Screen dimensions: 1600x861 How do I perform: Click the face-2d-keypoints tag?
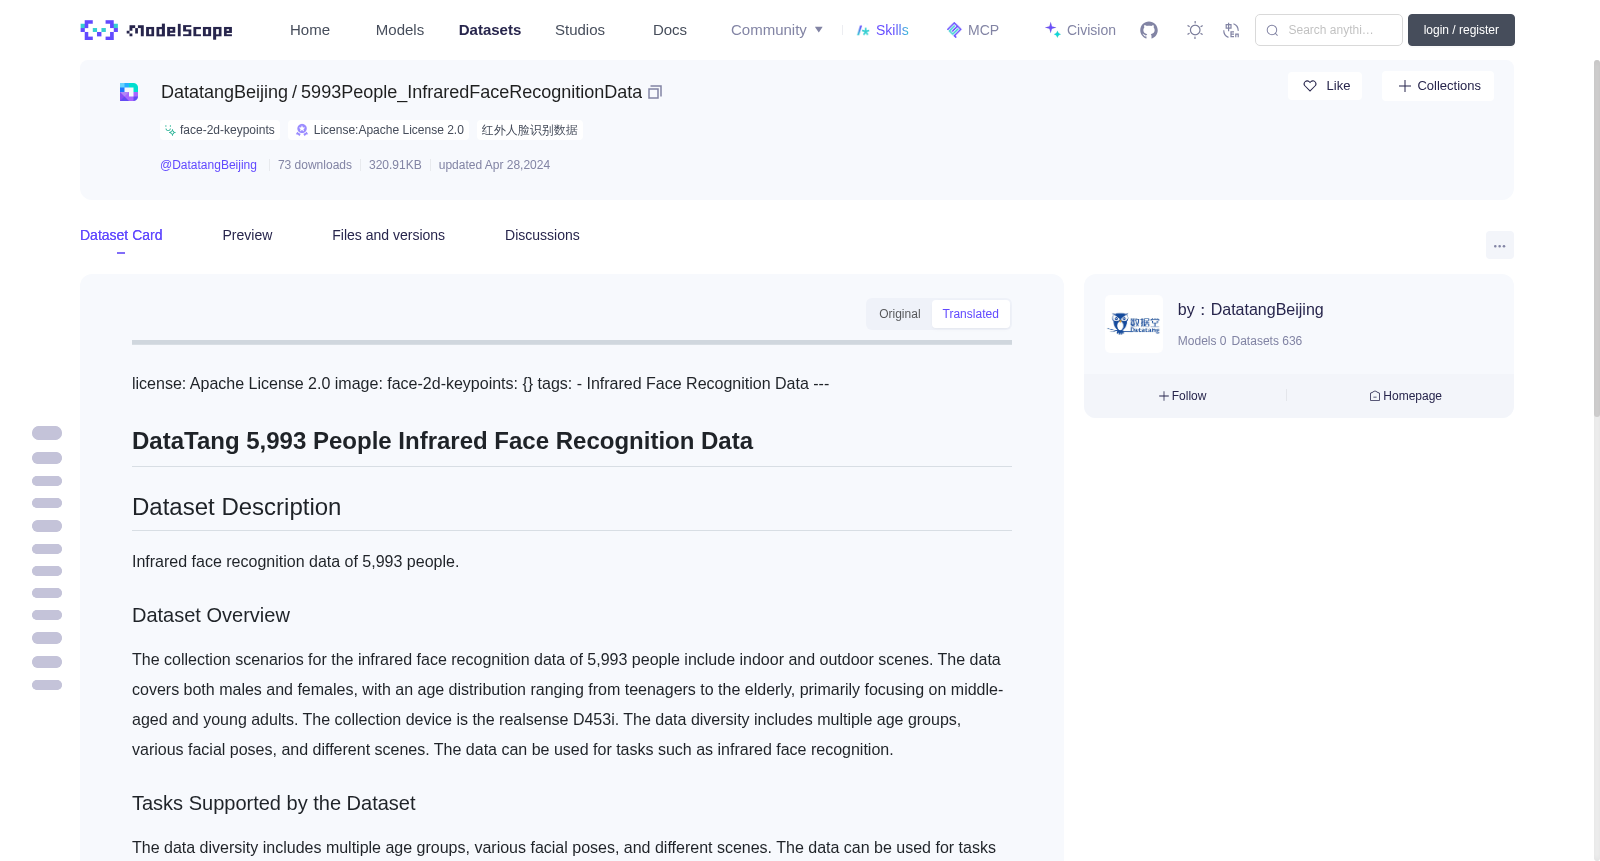[x=220, y=130]
